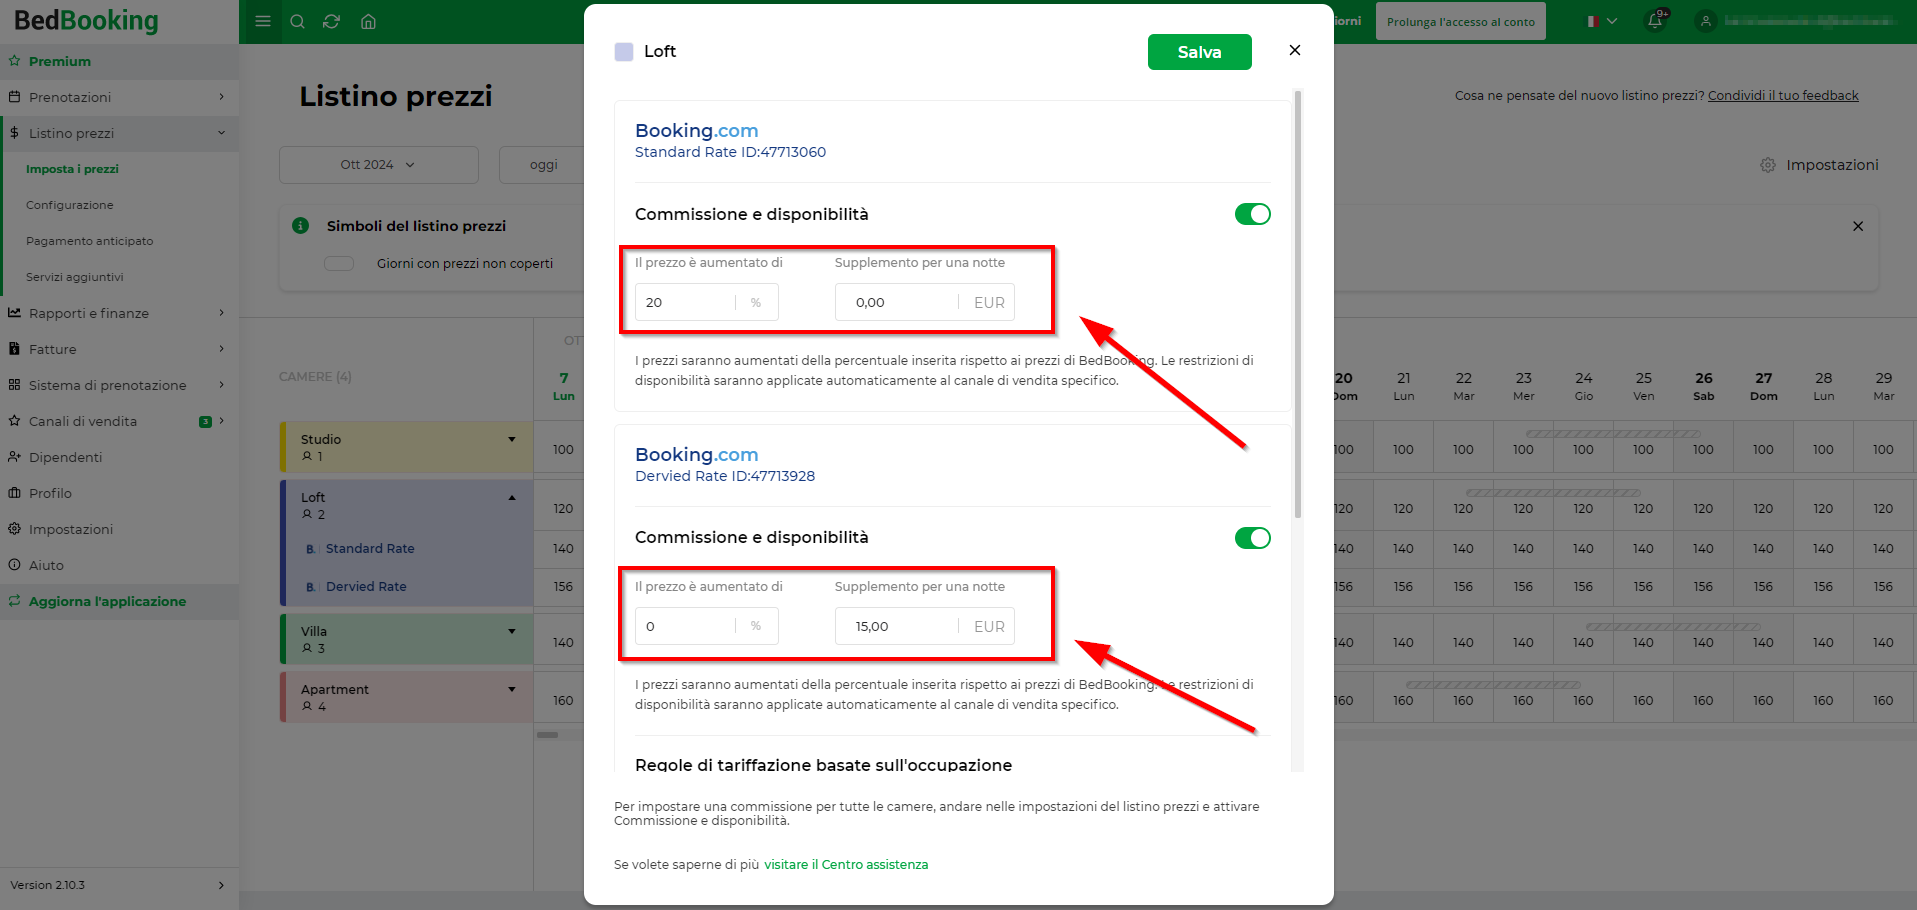Click the refresh sync icon
The height and width of the screenshot is (910, 1917).
click(x=332, y=21)
